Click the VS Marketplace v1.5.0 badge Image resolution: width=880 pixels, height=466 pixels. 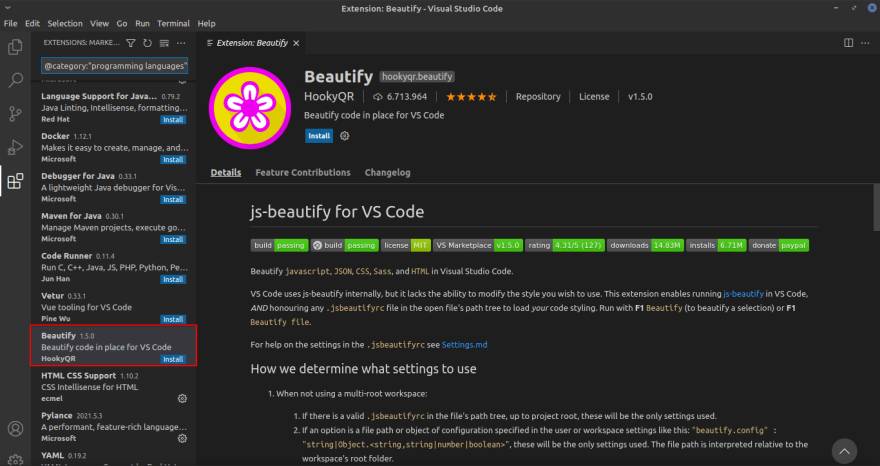tap(478, 245)
